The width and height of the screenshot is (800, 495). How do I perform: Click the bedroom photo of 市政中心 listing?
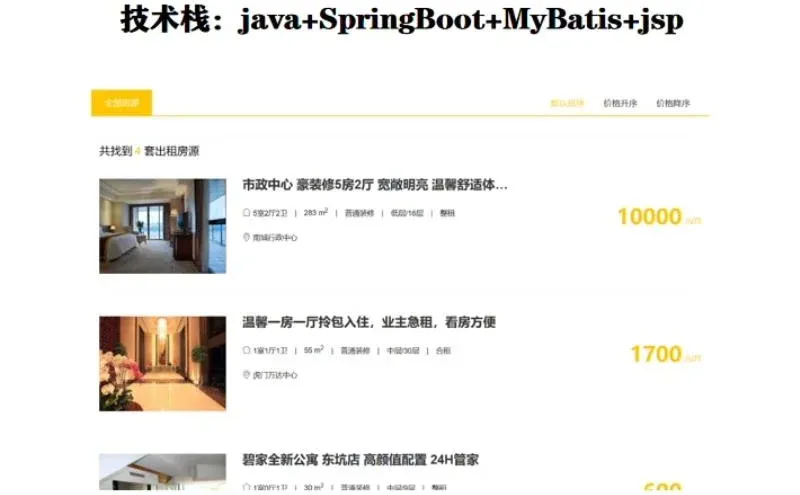tap(163, 226)
